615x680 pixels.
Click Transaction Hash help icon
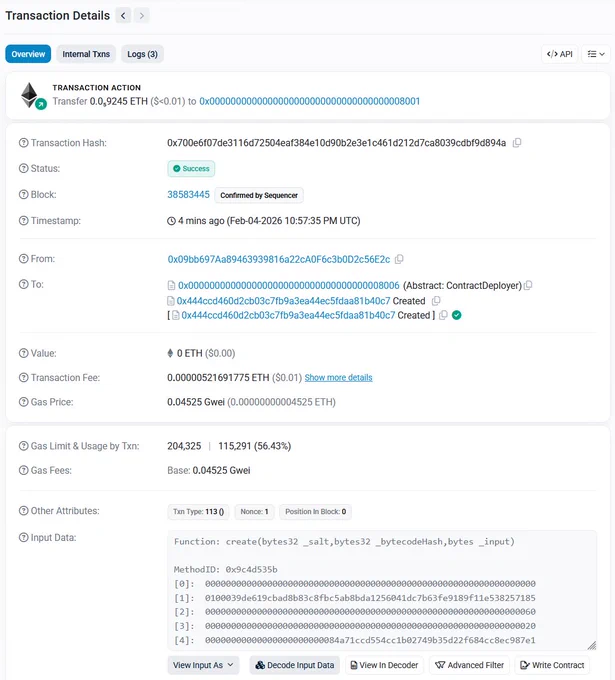23,143
